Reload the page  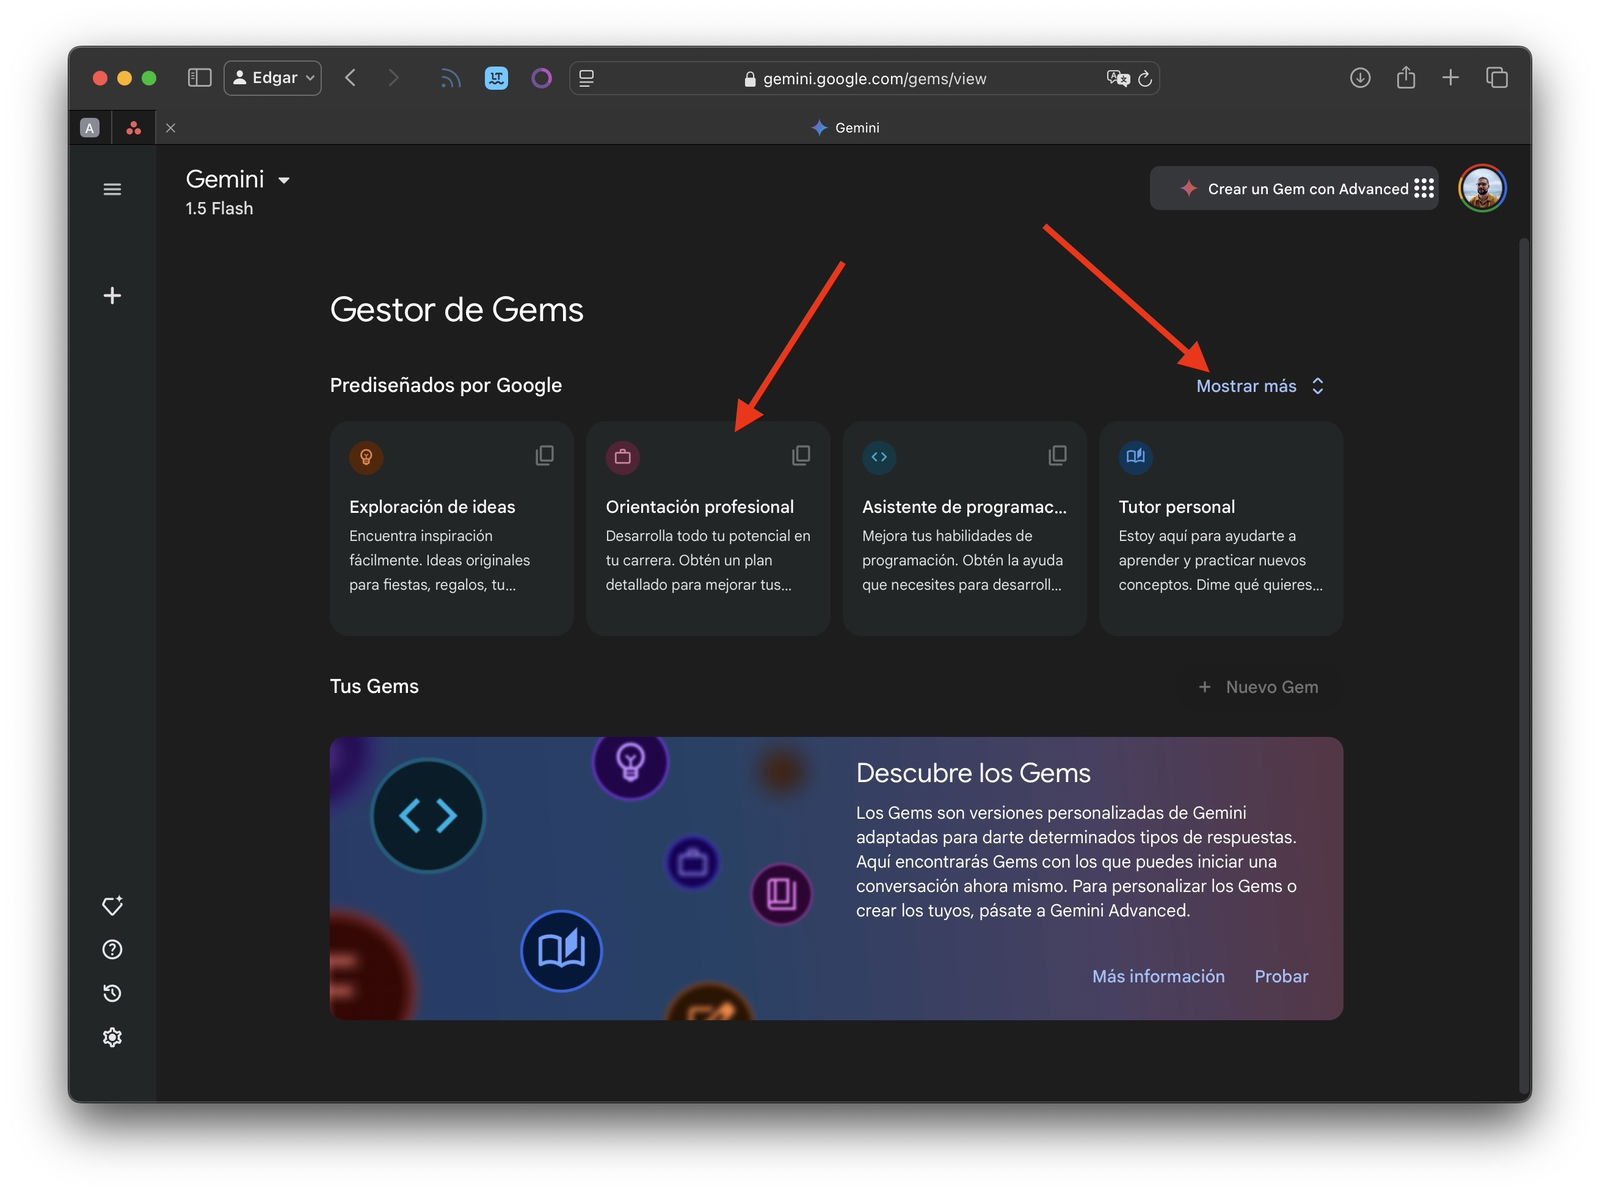click(1146, 78)
